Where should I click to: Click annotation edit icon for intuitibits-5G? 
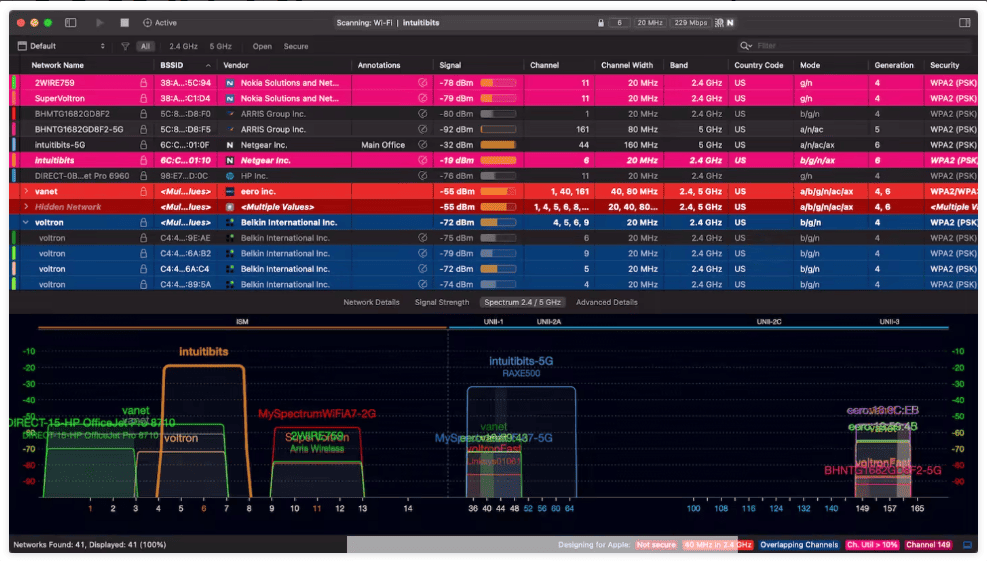pos(422,145)
